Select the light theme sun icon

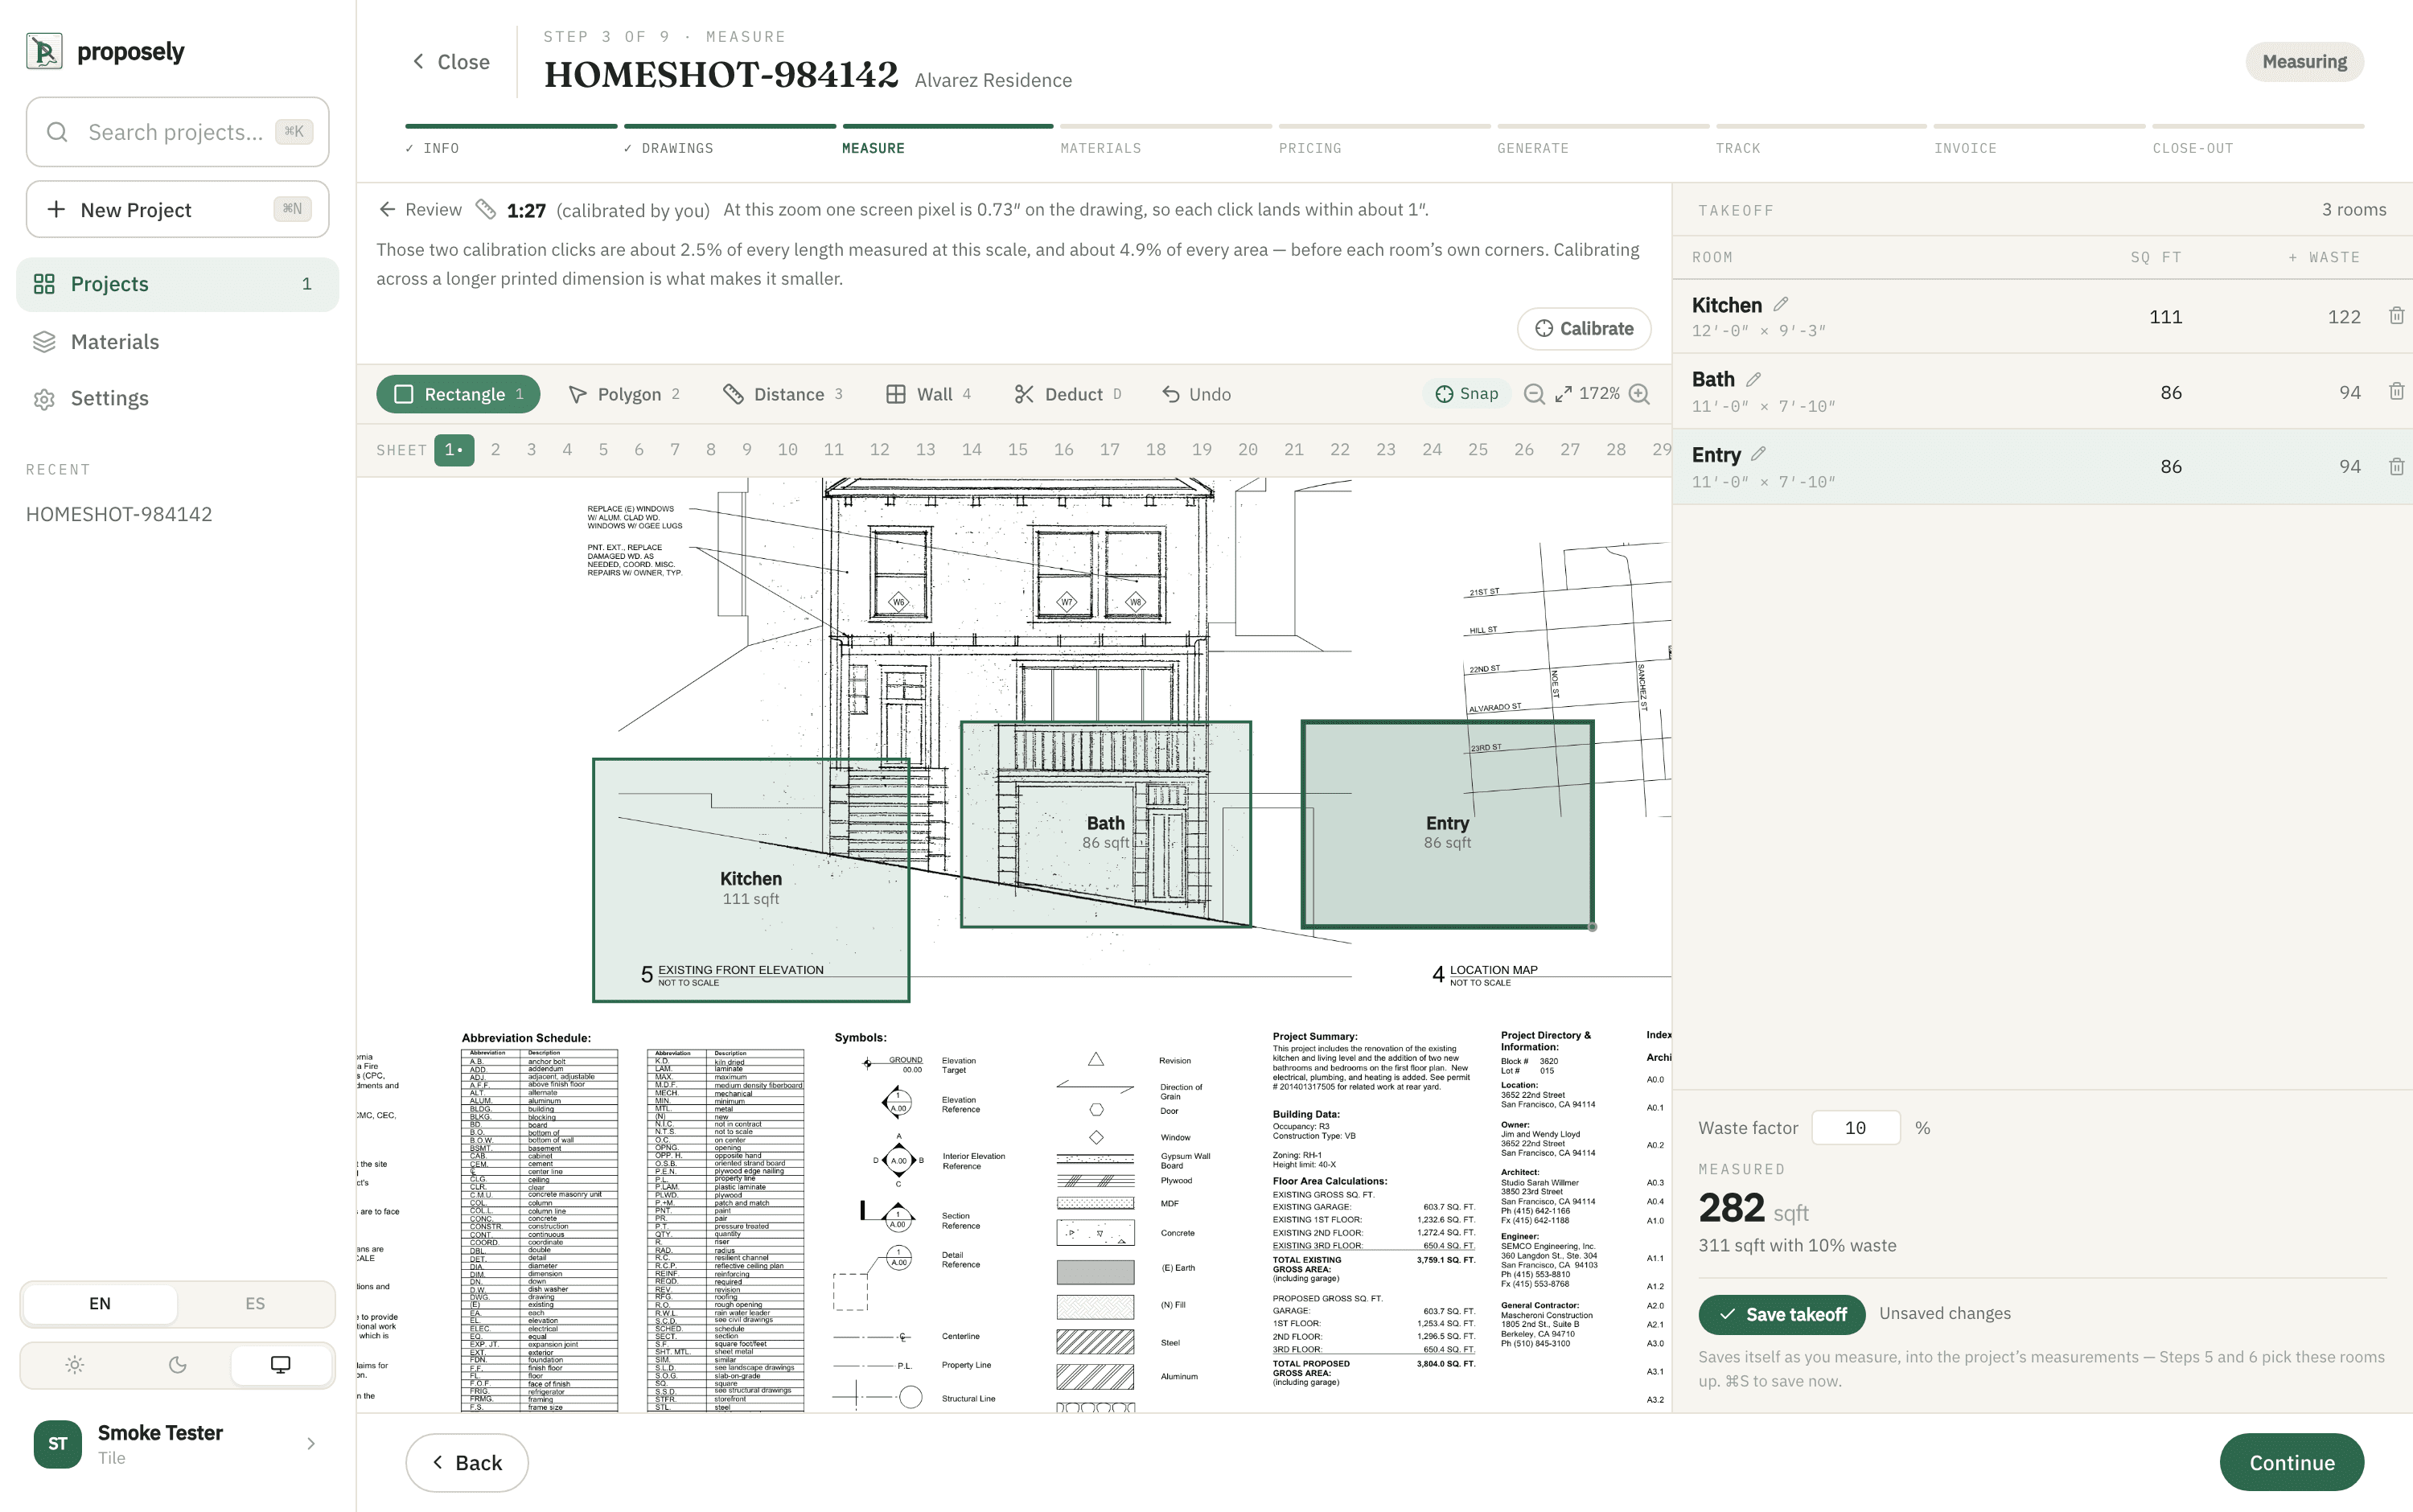point(75,1365)
